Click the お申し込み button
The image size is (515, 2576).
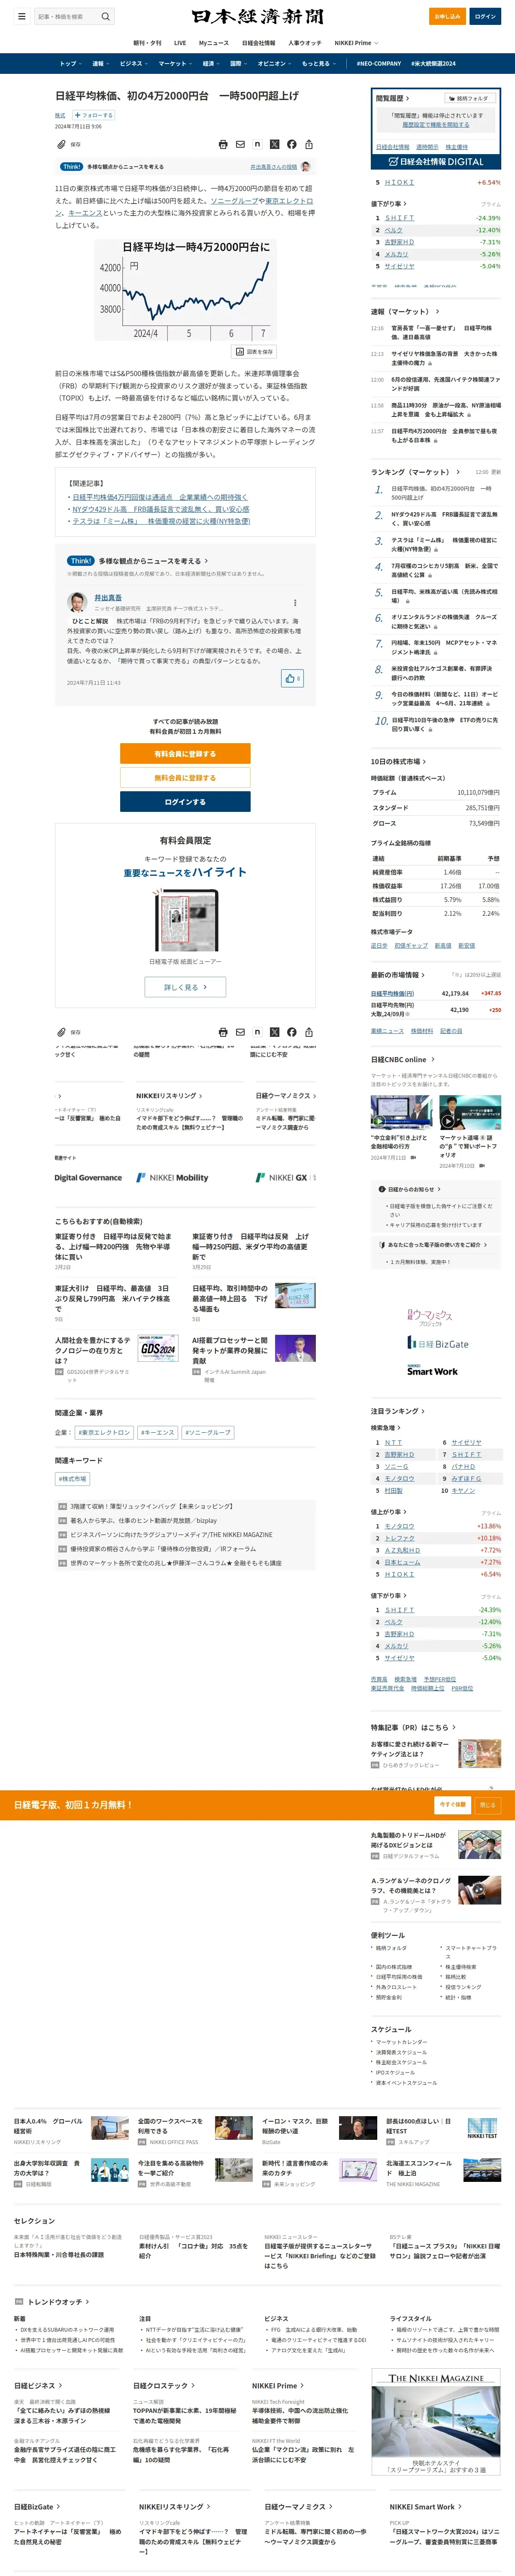click(447, 16)
